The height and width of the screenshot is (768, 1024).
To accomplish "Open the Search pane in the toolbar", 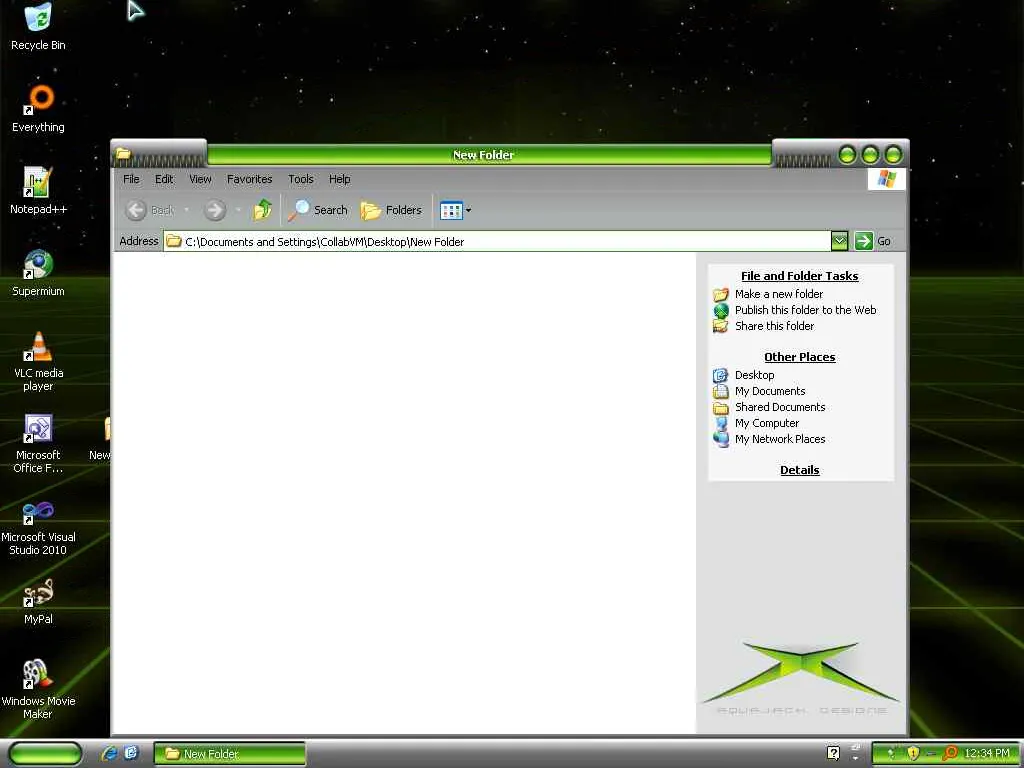I will (x=318, y=210).
